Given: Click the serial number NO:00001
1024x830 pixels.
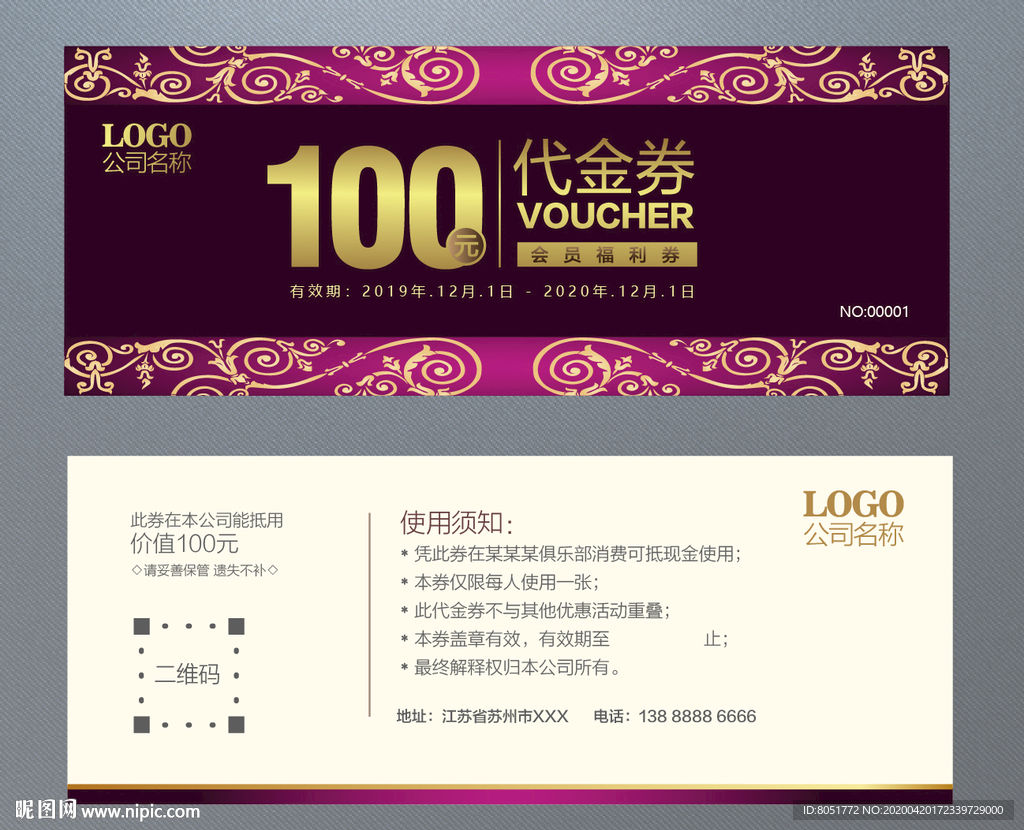Looking at the screenshot, I should tap(874, 311).
